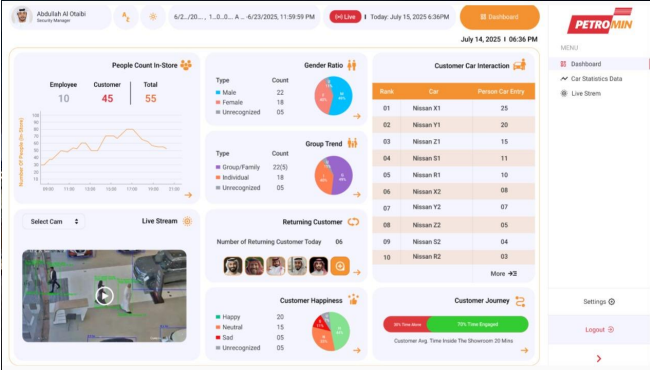Select Car Statistics Data menu item
Viewport: 650px width, 370px height.
click(592, 79)
